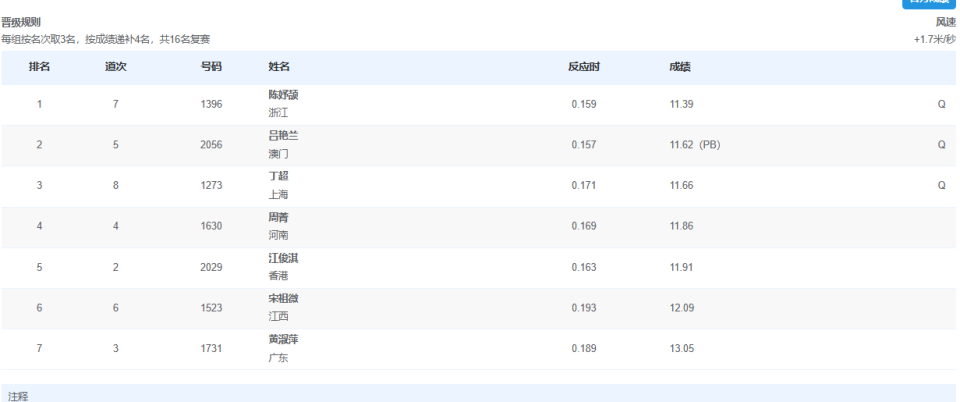Screen dimensions: 960x402
Task: Click the 11.62 (PB) result
Action: [694, 145]
